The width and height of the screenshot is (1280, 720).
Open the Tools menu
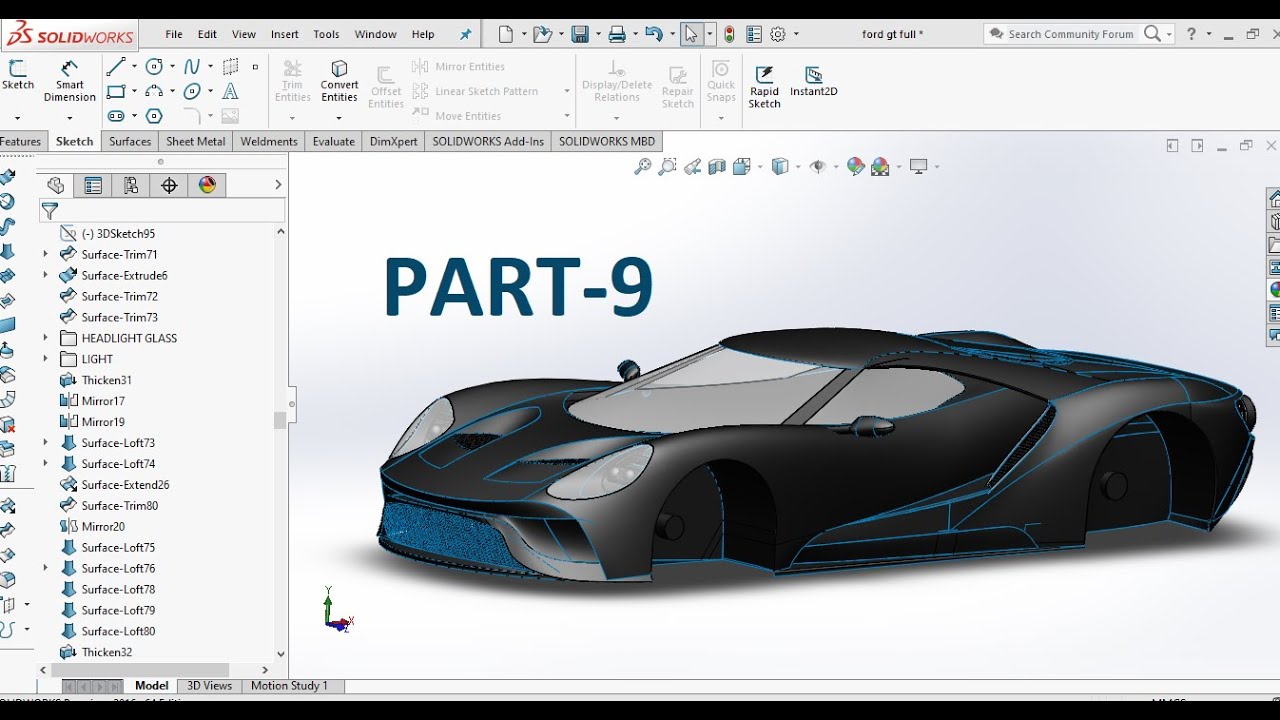326,34
